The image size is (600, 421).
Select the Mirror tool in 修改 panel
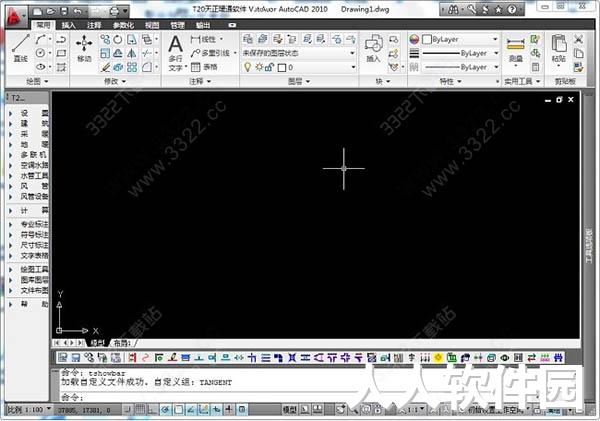(132, 53)
